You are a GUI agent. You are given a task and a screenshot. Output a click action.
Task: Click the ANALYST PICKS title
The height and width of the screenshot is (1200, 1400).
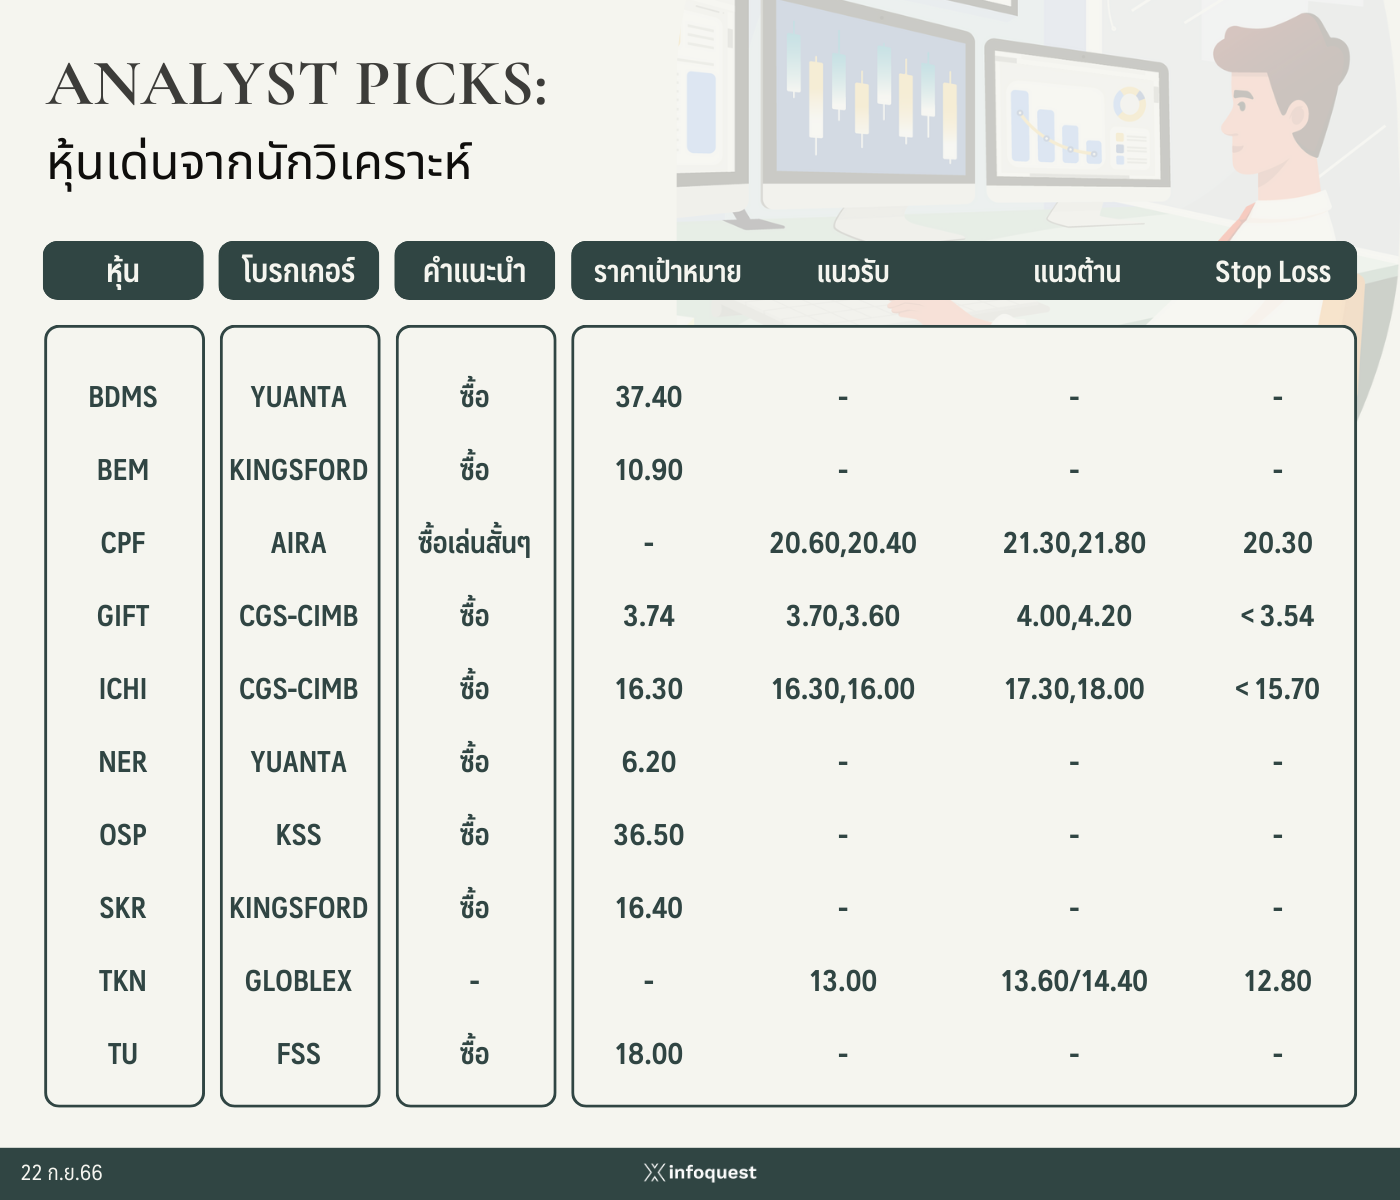[x=298, y=84]
